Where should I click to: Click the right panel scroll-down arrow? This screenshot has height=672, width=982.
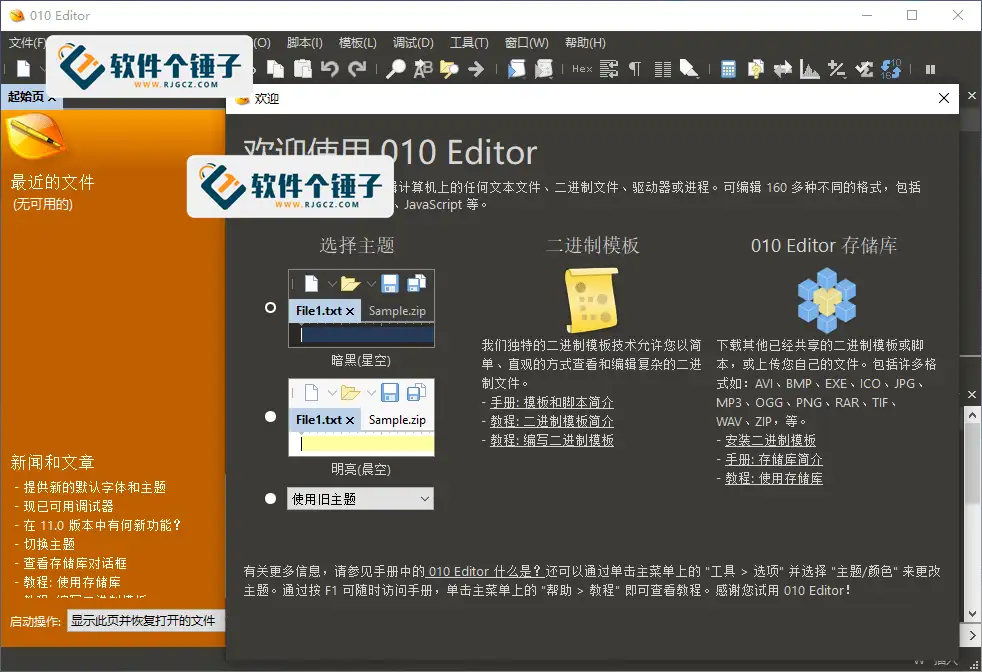tap(972, 614)
